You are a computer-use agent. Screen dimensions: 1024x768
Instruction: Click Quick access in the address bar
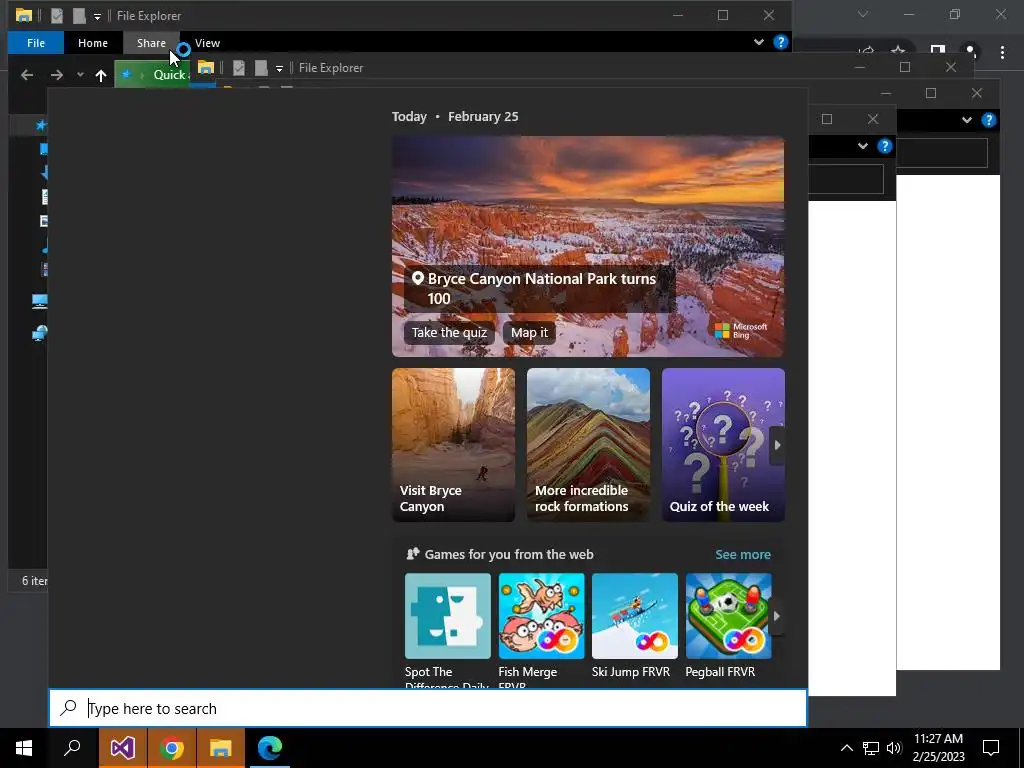point(169,75)
